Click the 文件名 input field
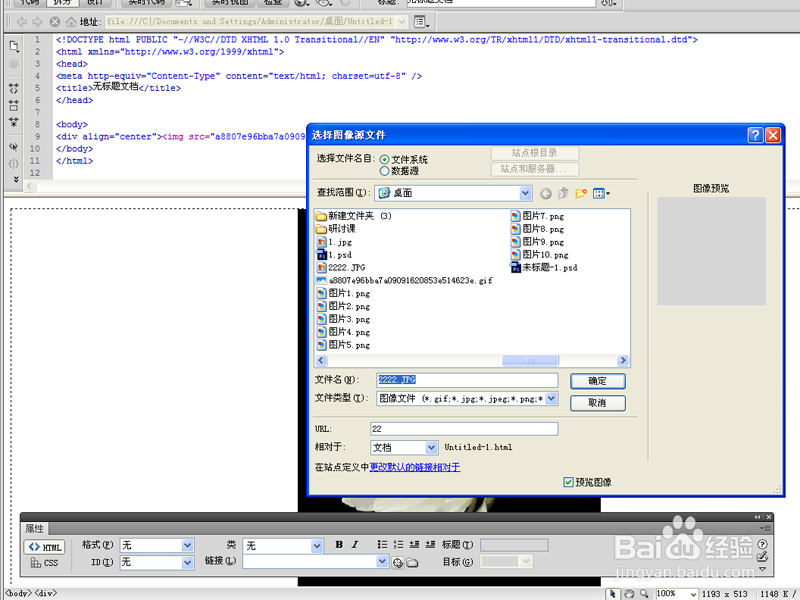The width and height of the screenshot is (800, 600). pos(467,380)
